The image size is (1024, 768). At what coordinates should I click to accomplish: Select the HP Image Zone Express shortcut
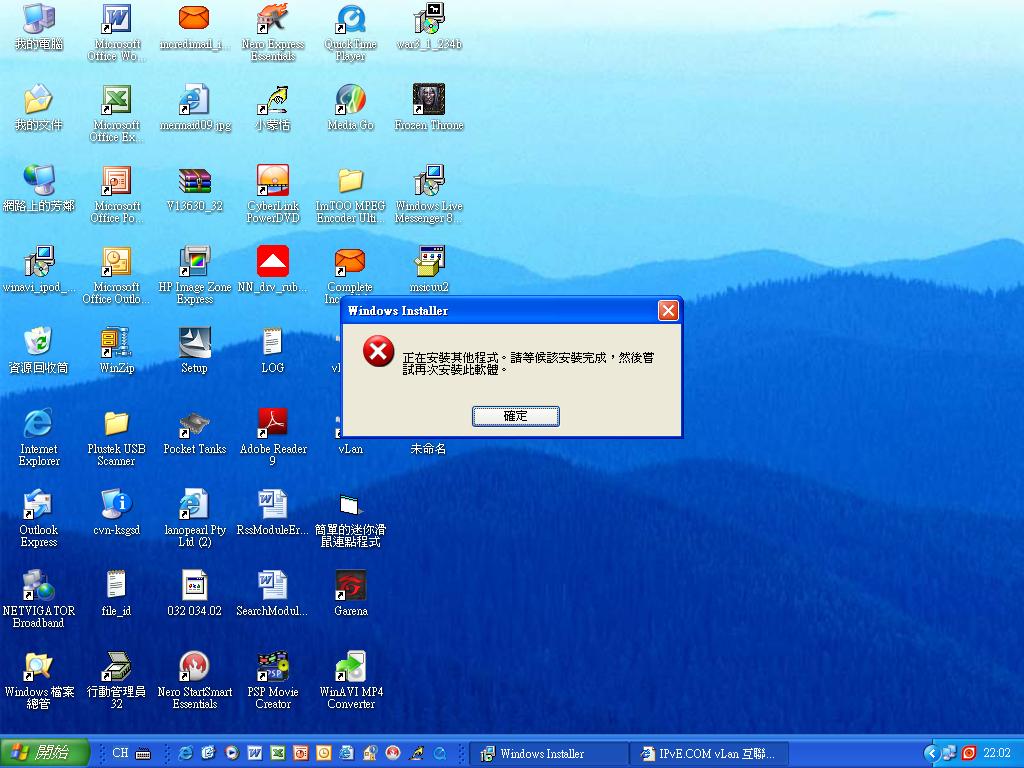tap(195, 276)
